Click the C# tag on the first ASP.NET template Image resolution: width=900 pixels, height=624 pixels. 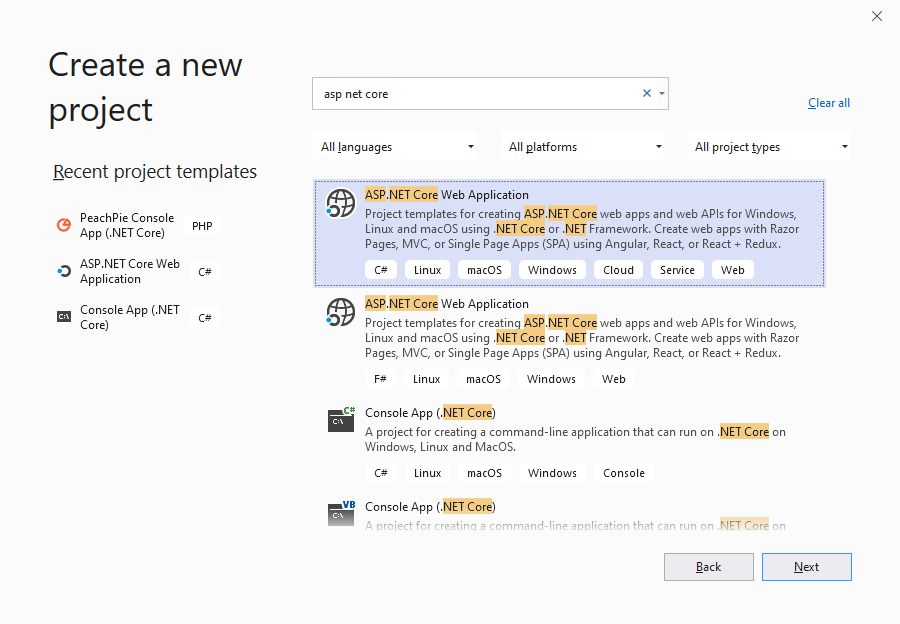pos(381,270)
